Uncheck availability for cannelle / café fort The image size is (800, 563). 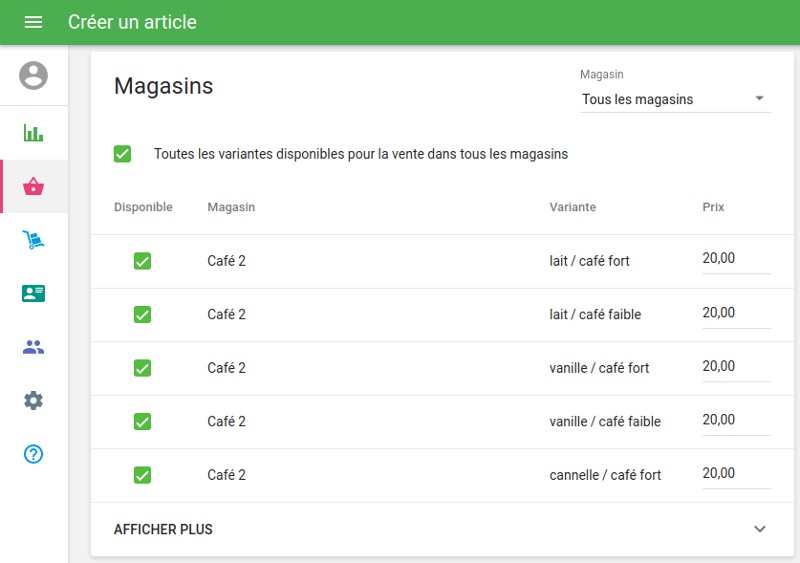pos(142,475)
